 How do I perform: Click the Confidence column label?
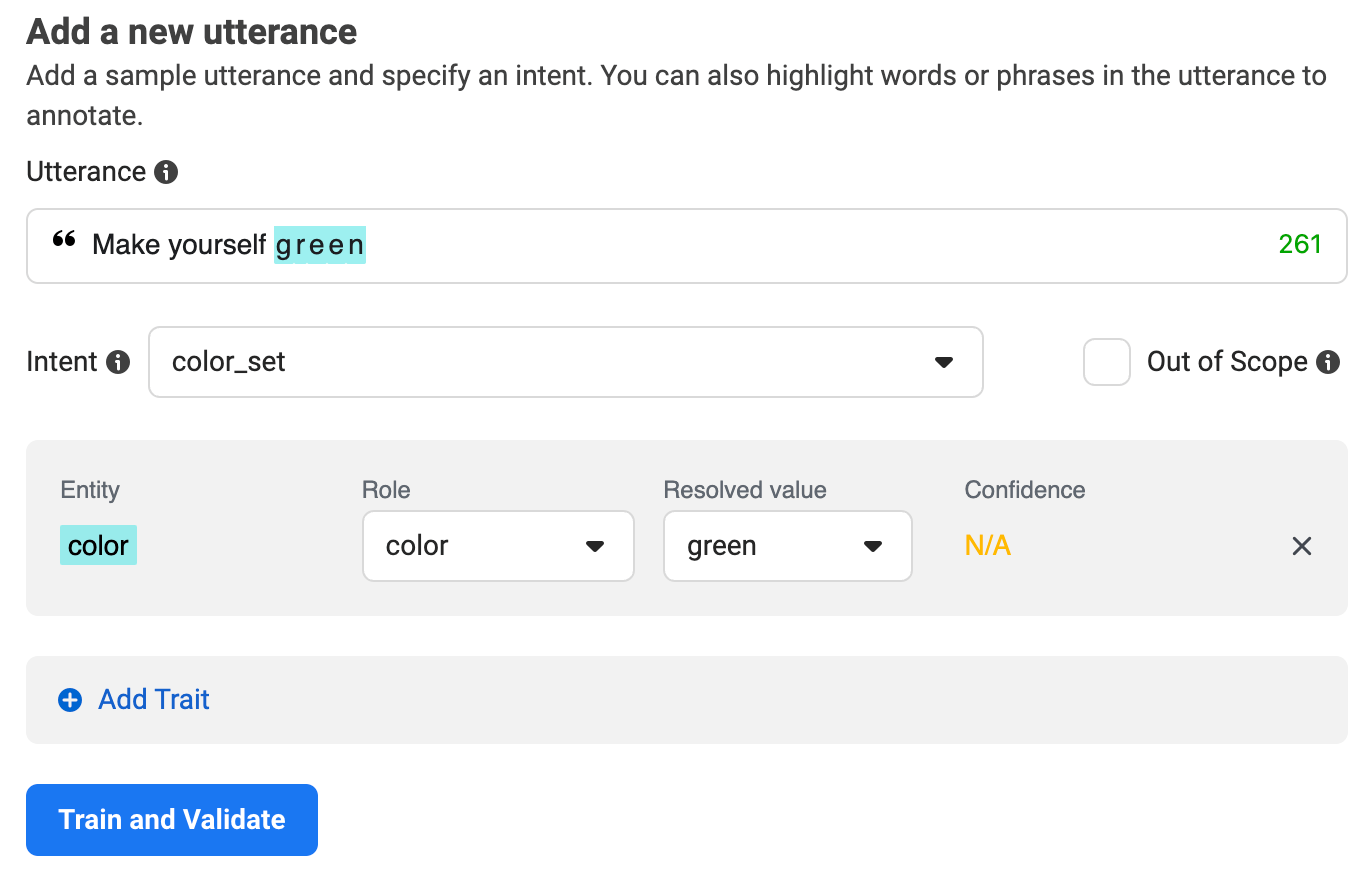1025,490
